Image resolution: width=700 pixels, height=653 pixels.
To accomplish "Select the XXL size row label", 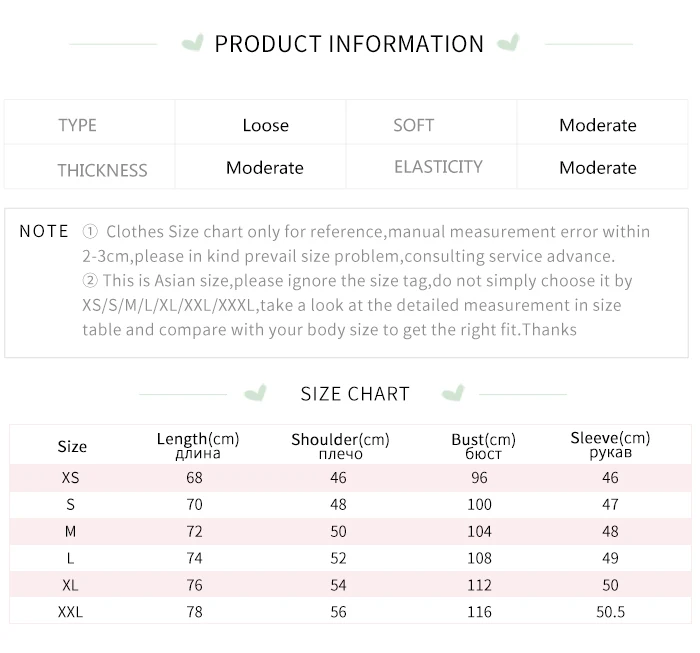I will point(70,611).
